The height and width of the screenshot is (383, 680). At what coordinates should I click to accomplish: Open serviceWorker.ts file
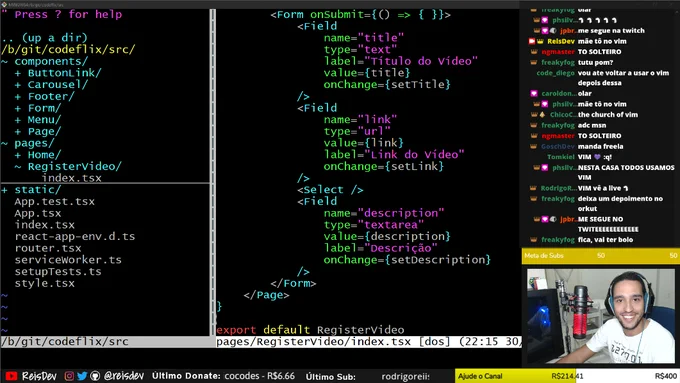point(68,260)
